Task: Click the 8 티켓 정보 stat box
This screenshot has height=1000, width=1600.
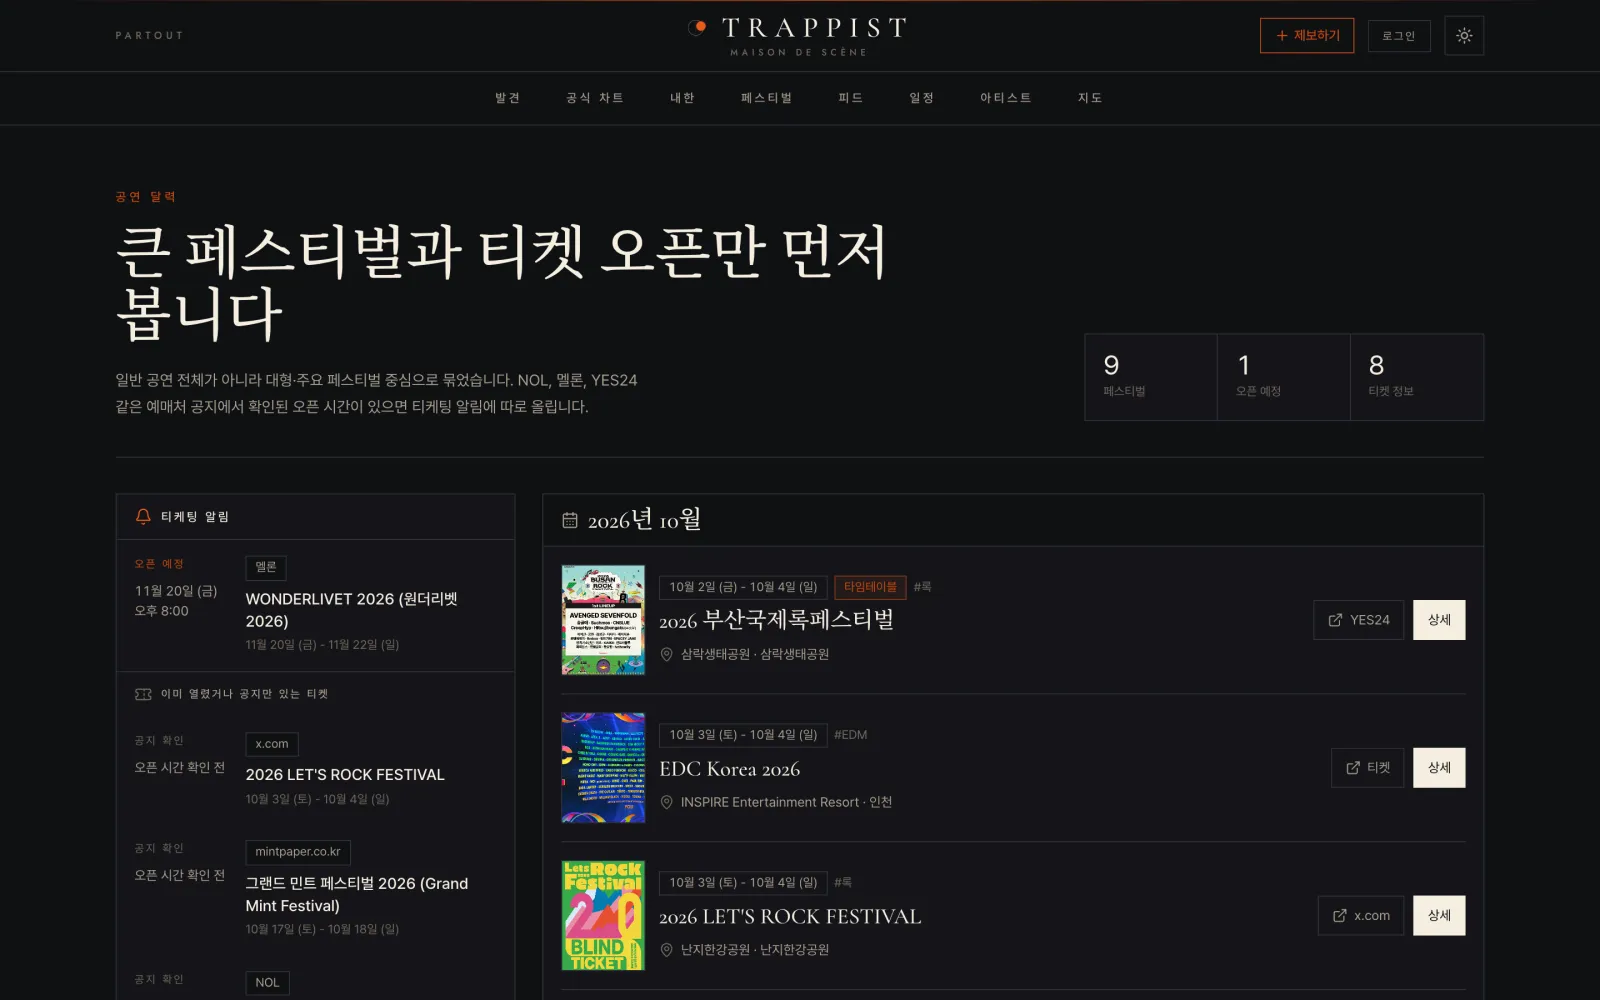Action: pyautogui.click(x=1417, y=377)
